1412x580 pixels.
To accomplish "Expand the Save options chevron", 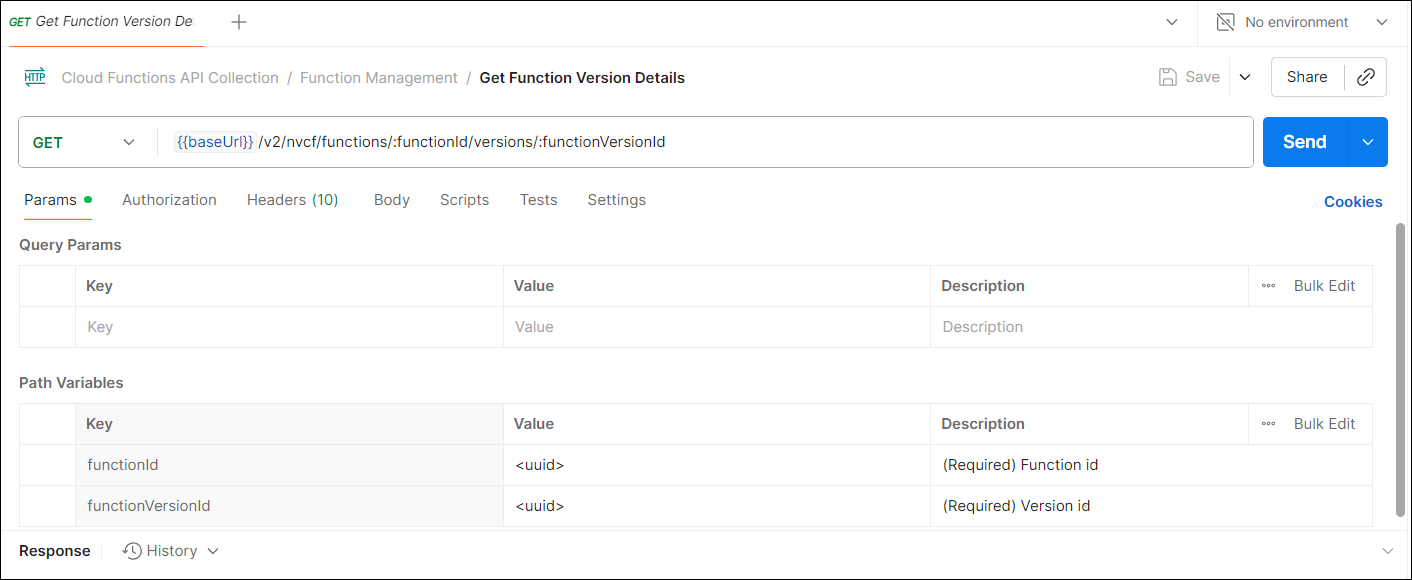I will (1245, 77).
